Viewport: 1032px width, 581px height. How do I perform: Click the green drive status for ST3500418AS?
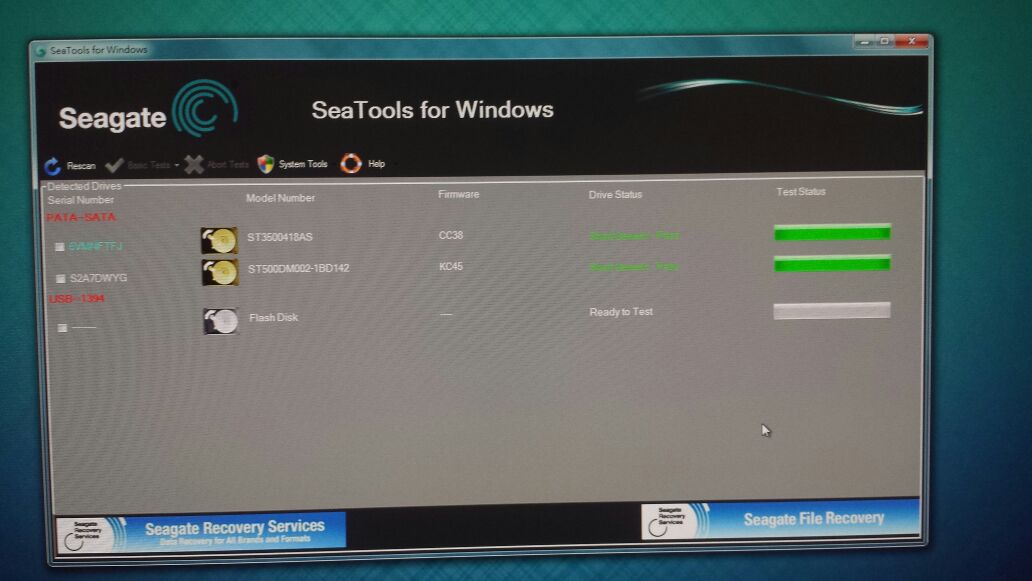point(634,236)
